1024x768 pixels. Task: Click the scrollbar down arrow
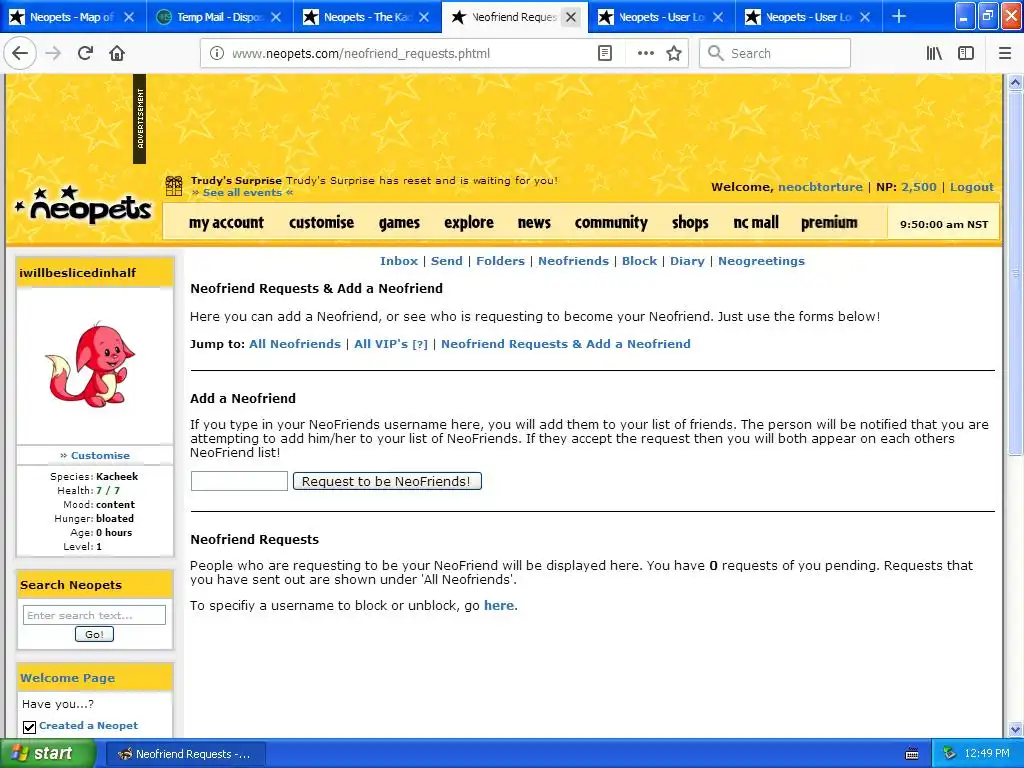pyautogui.click(x=1015, y=729)
